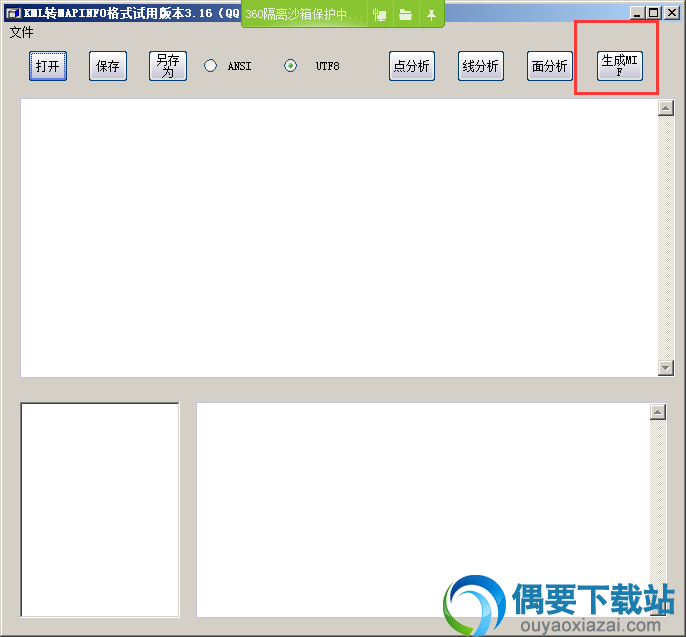Viewport: 686px width, 637px height.
Task: Click the 另存为 button
Action: coord(168,66)
